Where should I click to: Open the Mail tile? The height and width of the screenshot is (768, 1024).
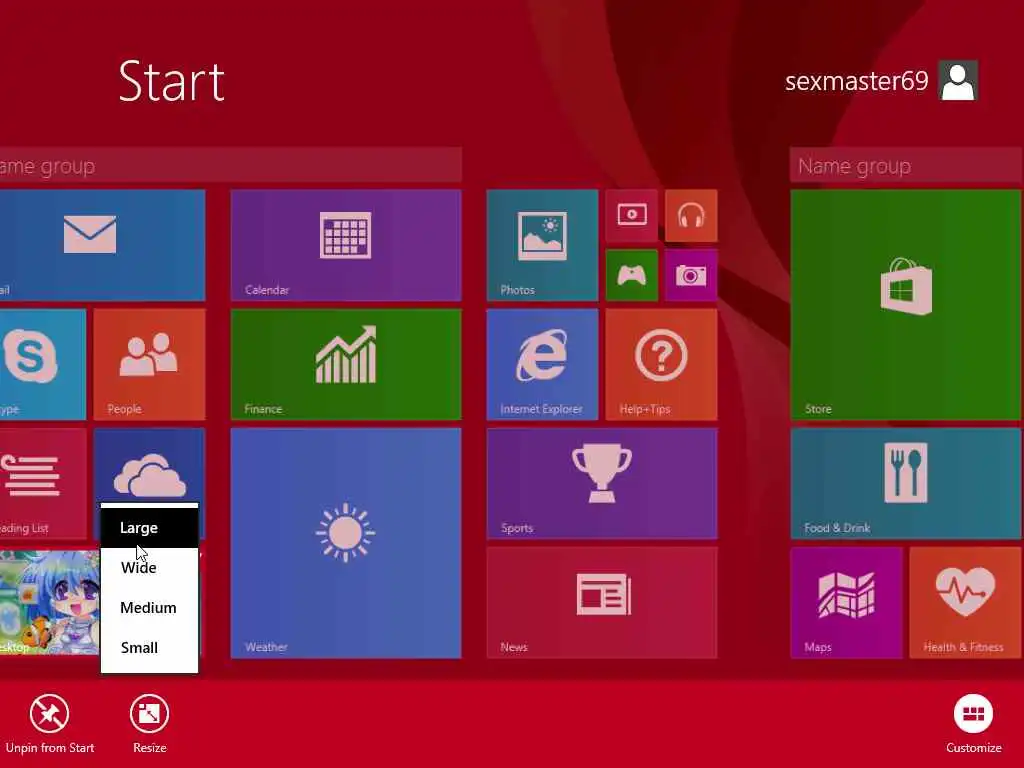[103, 246]
